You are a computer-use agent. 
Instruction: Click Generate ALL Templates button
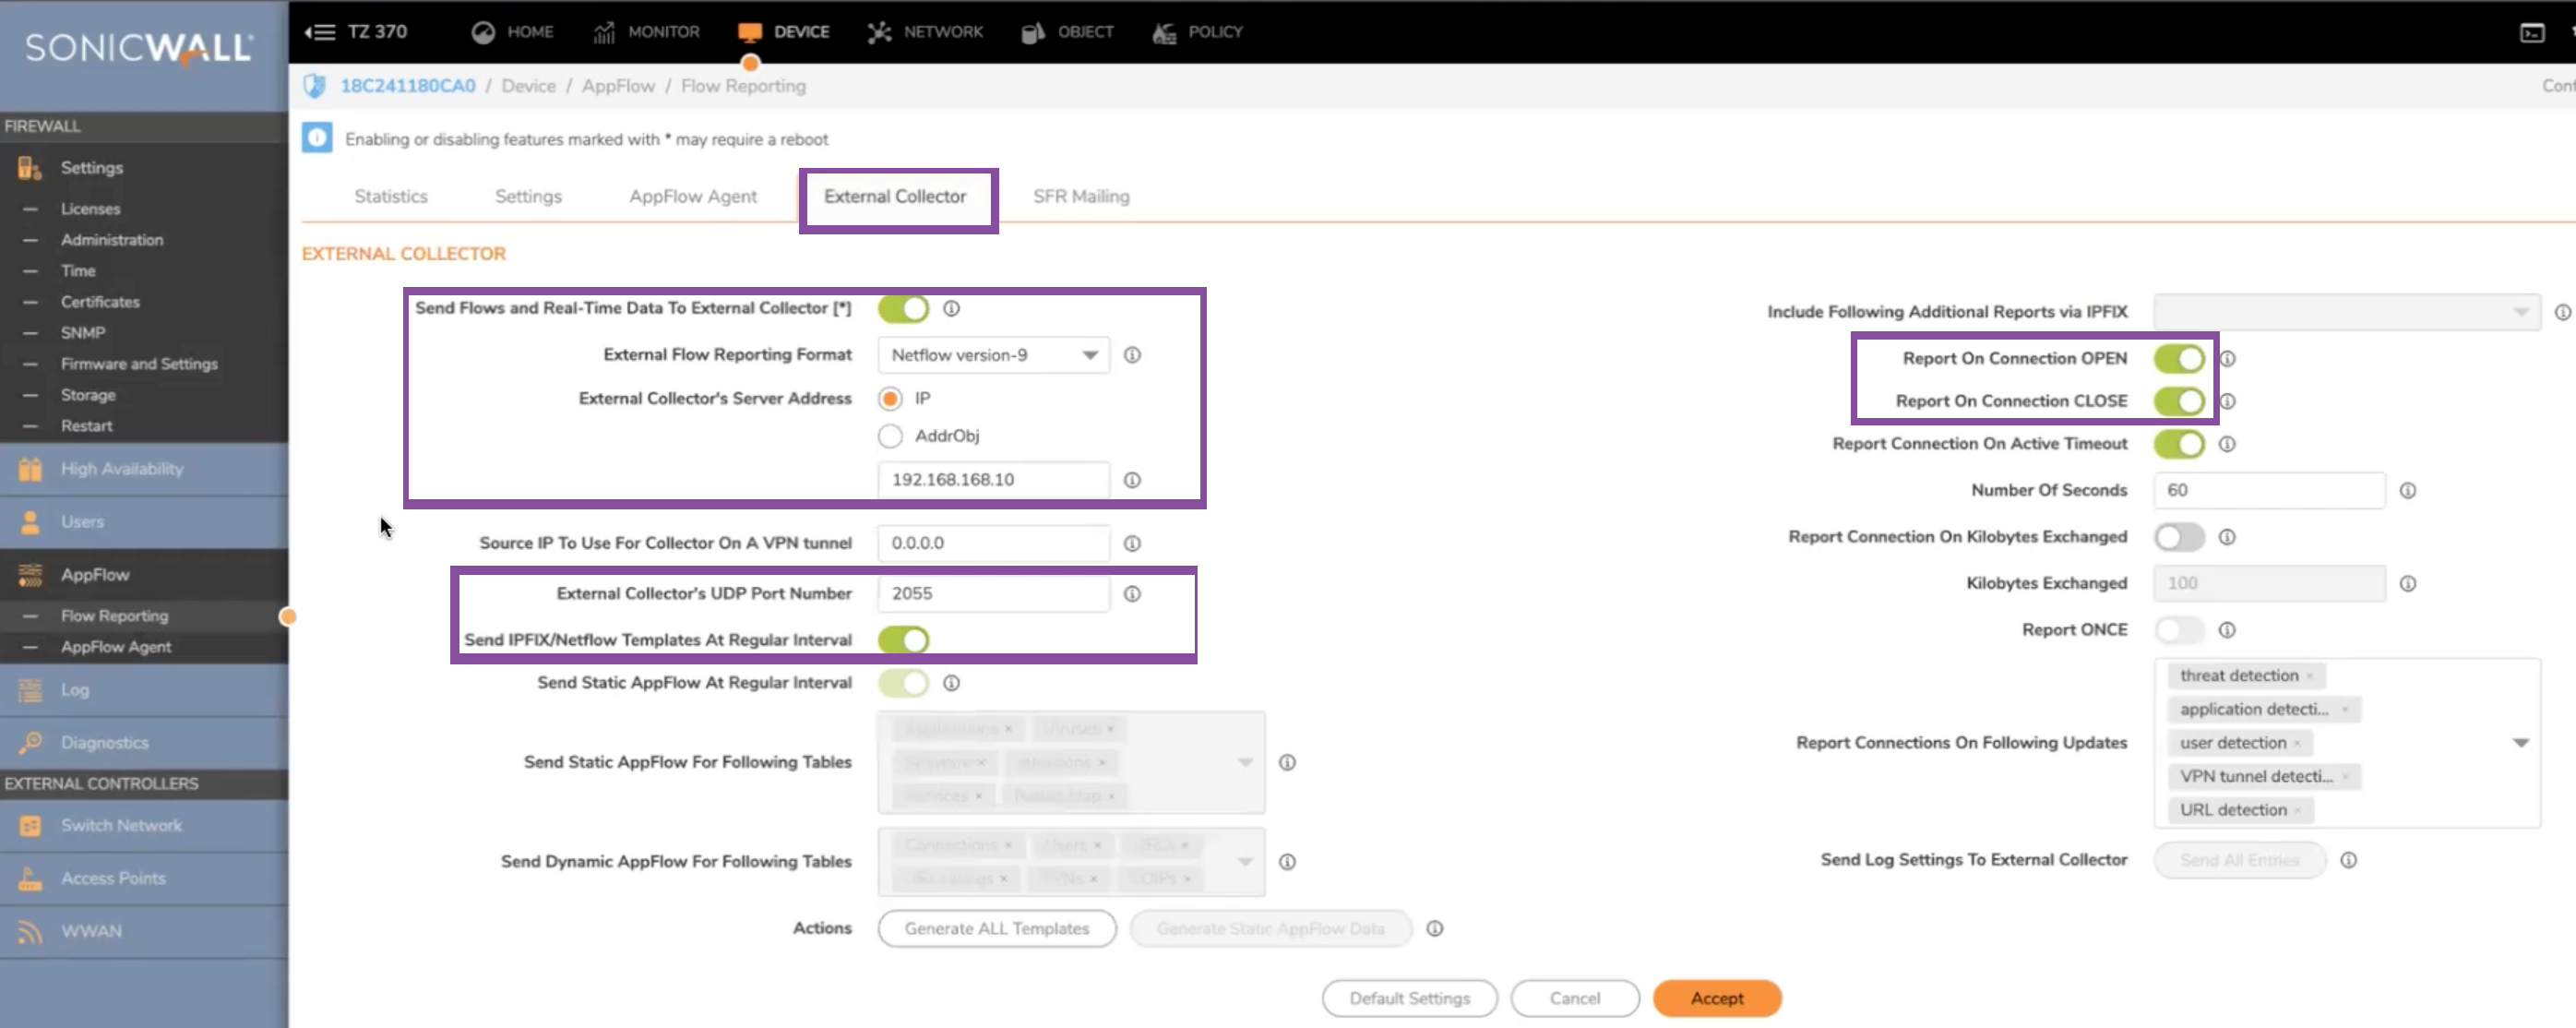pyautogui.click(x=997, y=929)
